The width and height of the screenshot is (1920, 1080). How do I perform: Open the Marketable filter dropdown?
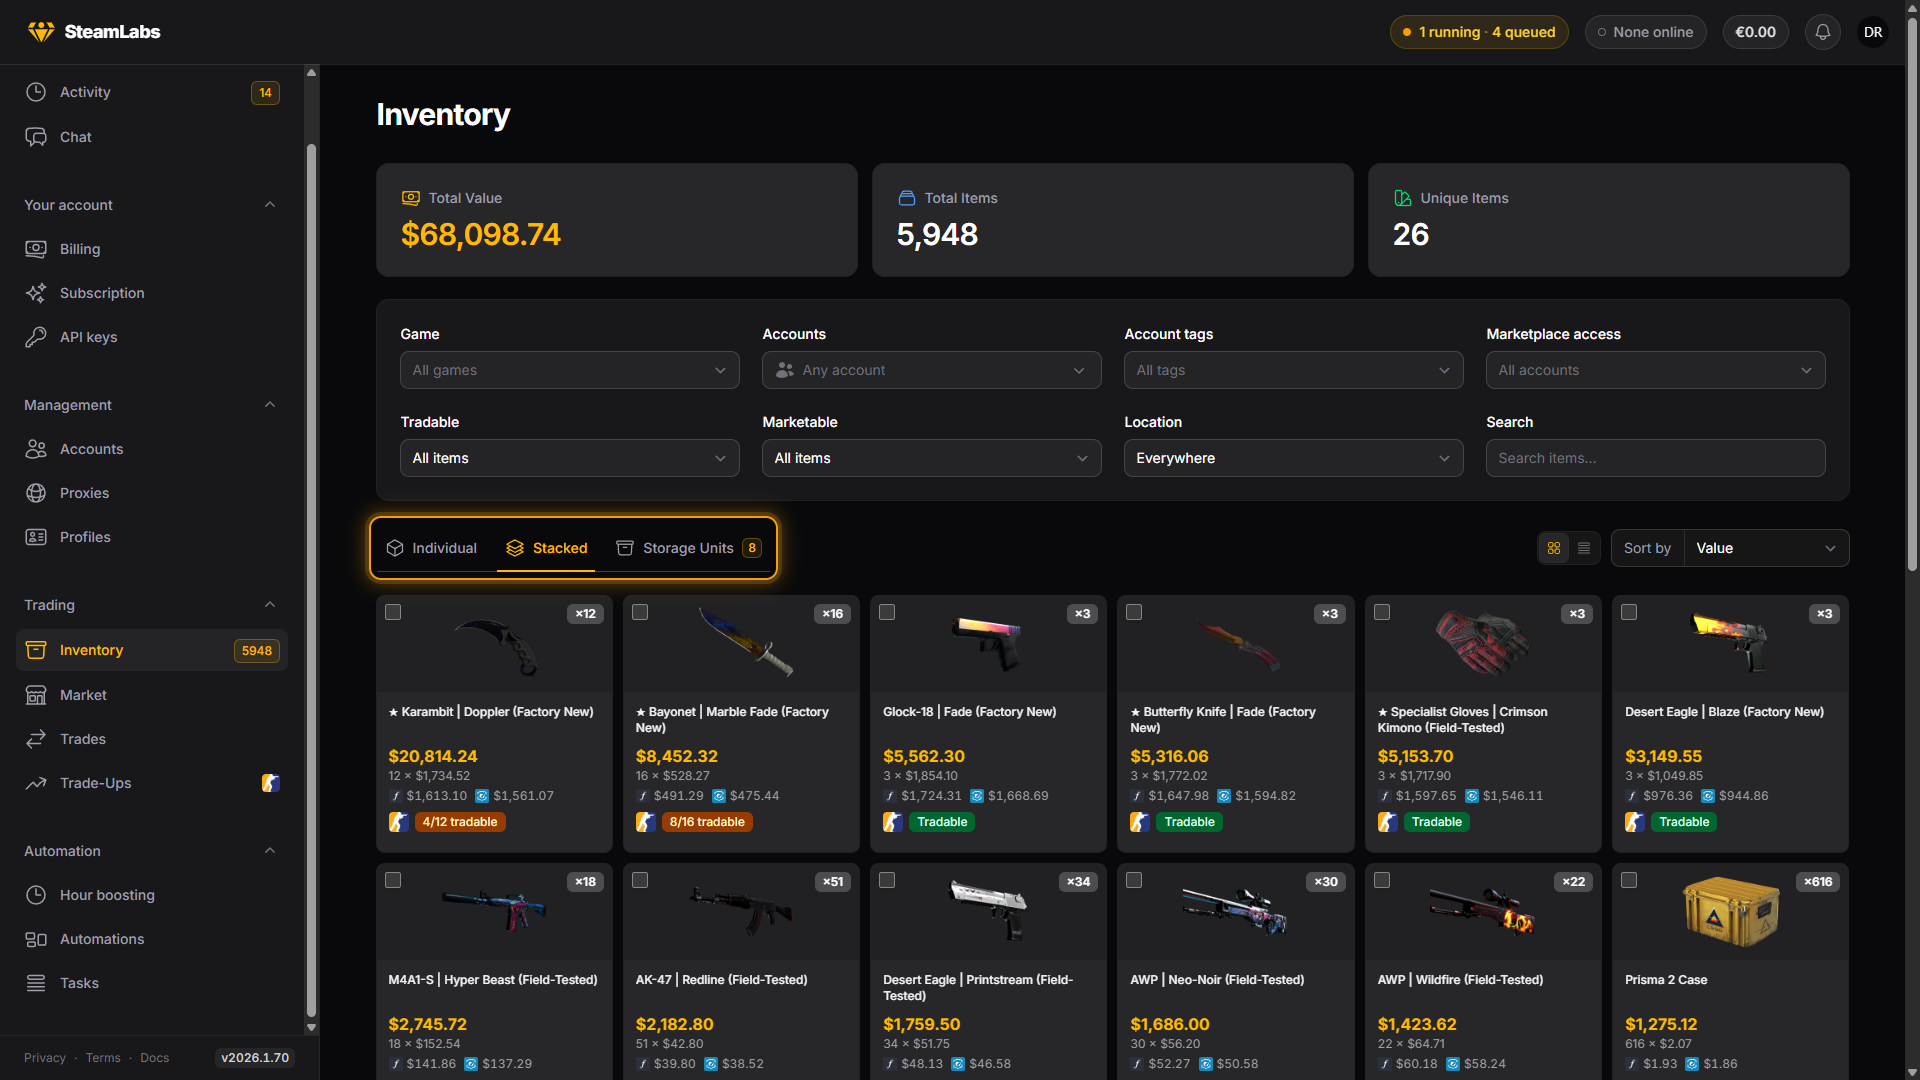pos(932,458)
